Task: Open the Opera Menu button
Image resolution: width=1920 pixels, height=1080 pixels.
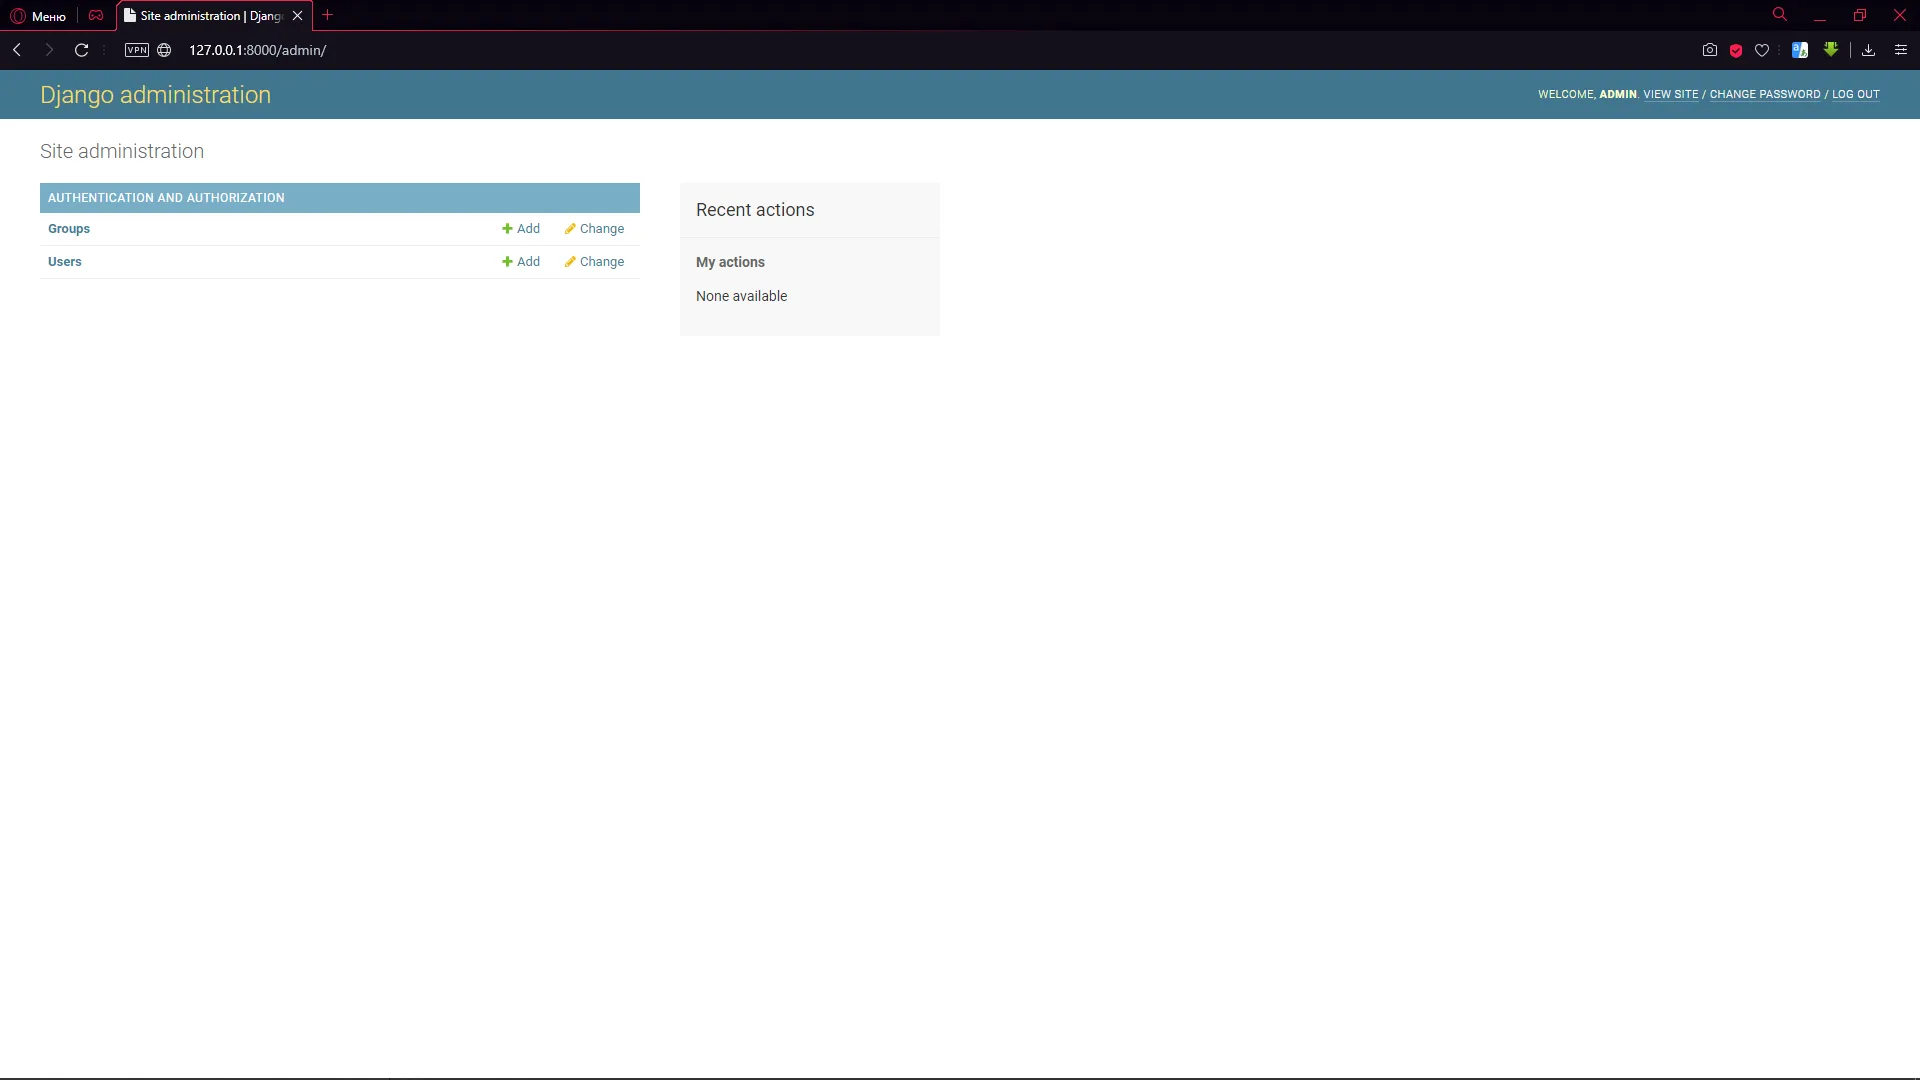Action: pyautogui.click(x=38, y=16)
